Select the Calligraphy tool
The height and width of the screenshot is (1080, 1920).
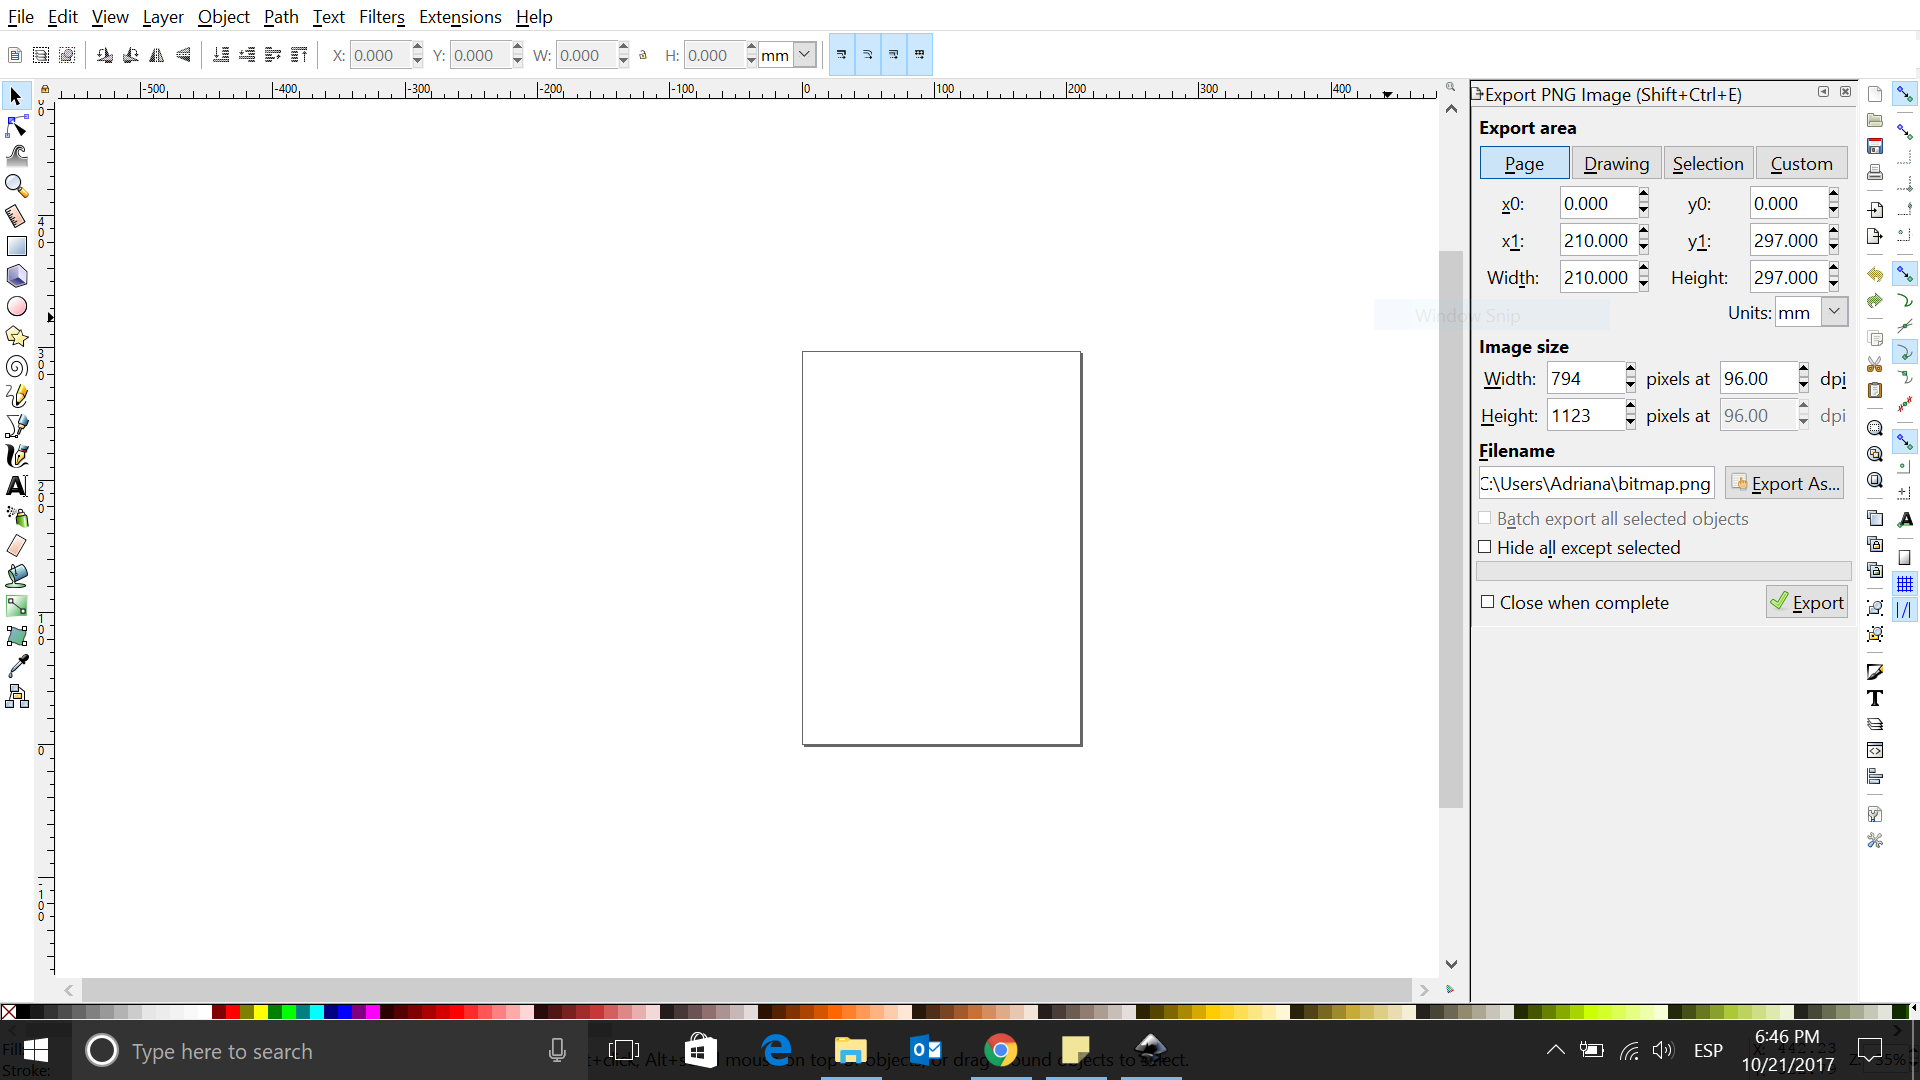(x=17, y=456)
